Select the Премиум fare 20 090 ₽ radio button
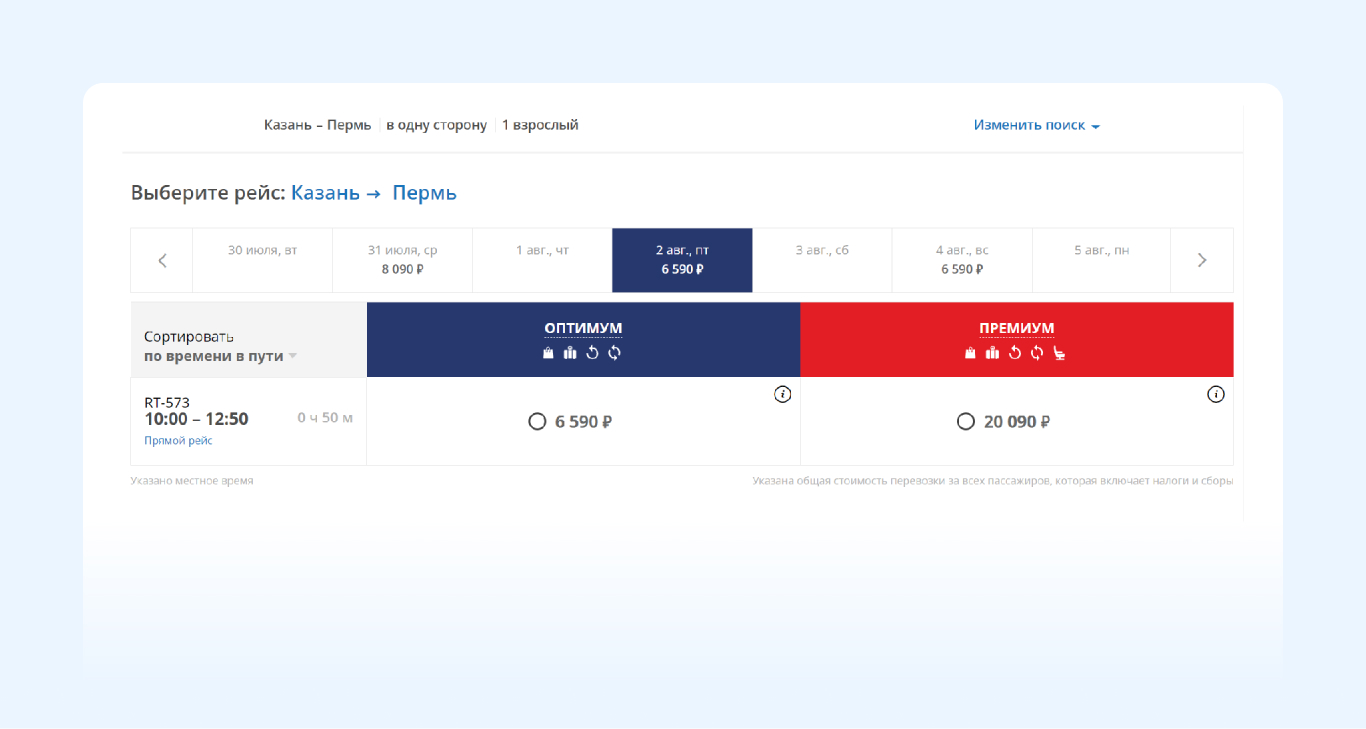Viewport: 1366px width, 729px height. (x=966, y=422)
